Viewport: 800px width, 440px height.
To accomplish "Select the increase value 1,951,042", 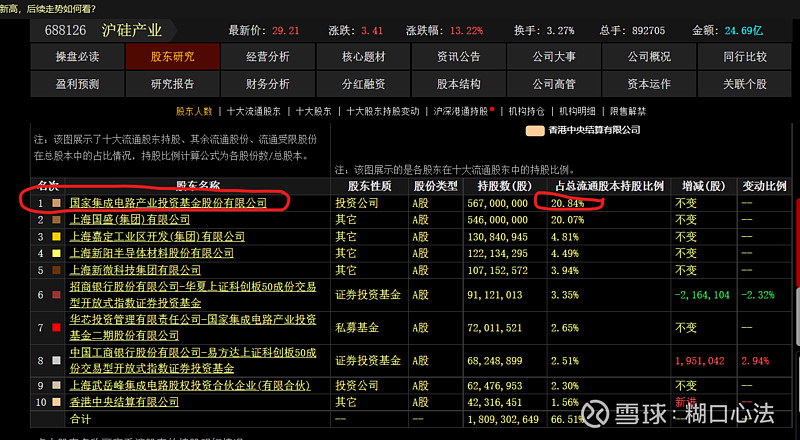I will pos(699,361).
